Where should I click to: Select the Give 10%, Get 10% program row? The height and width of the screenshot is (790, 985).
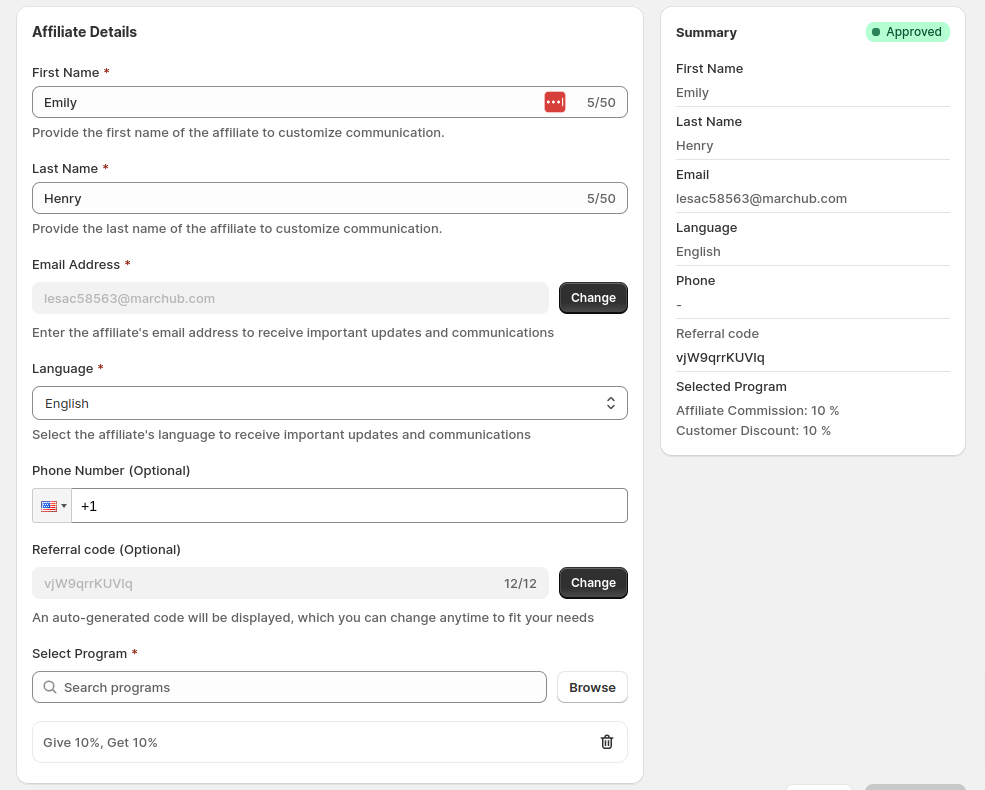coord(300,742)
